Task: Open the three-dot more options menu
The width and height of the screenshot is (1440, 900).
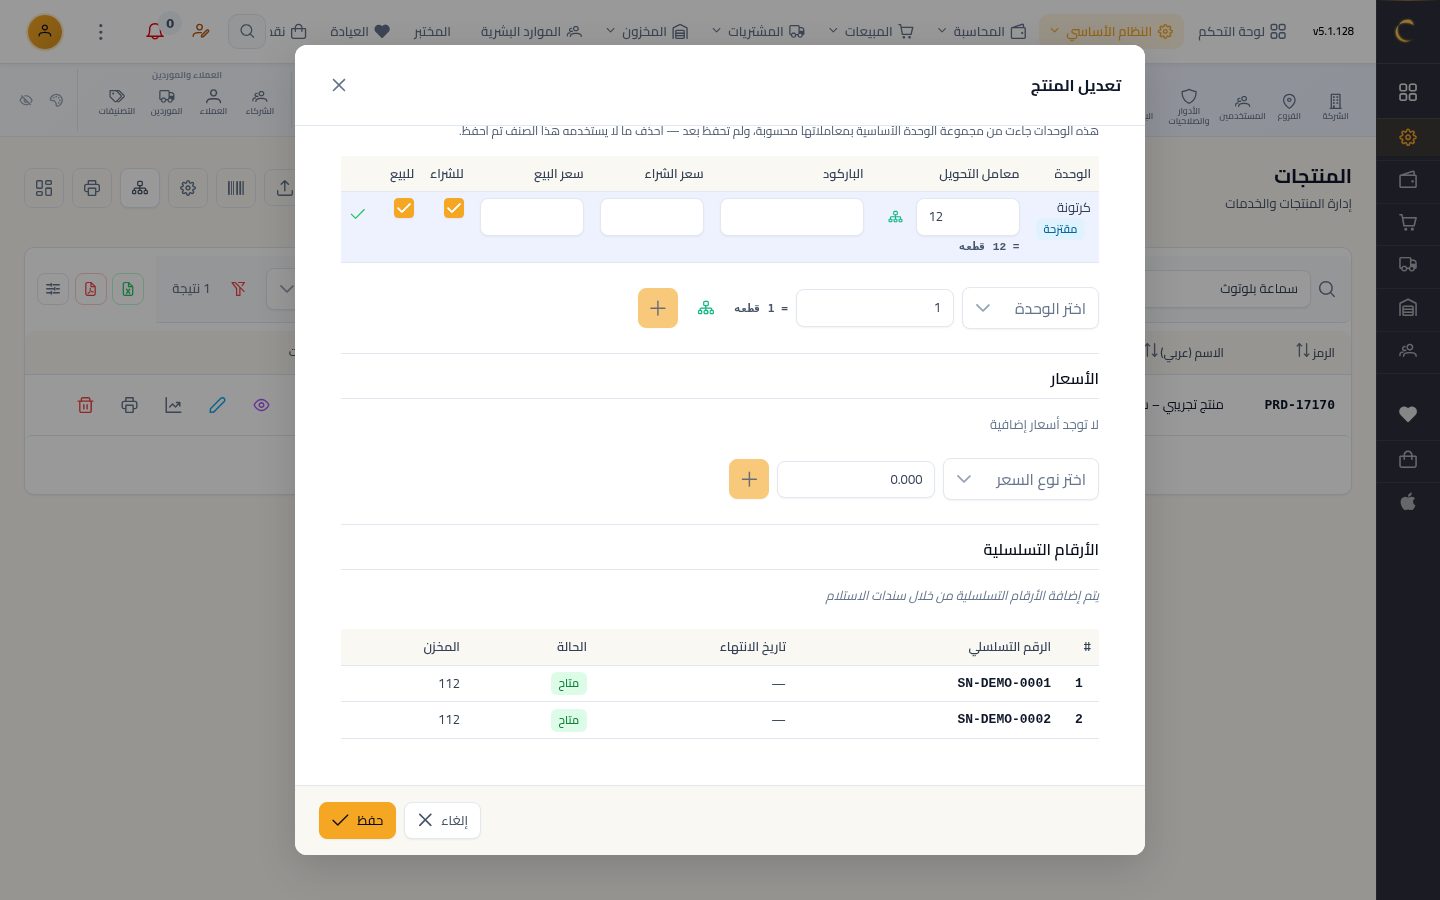Action: (100, 32)
